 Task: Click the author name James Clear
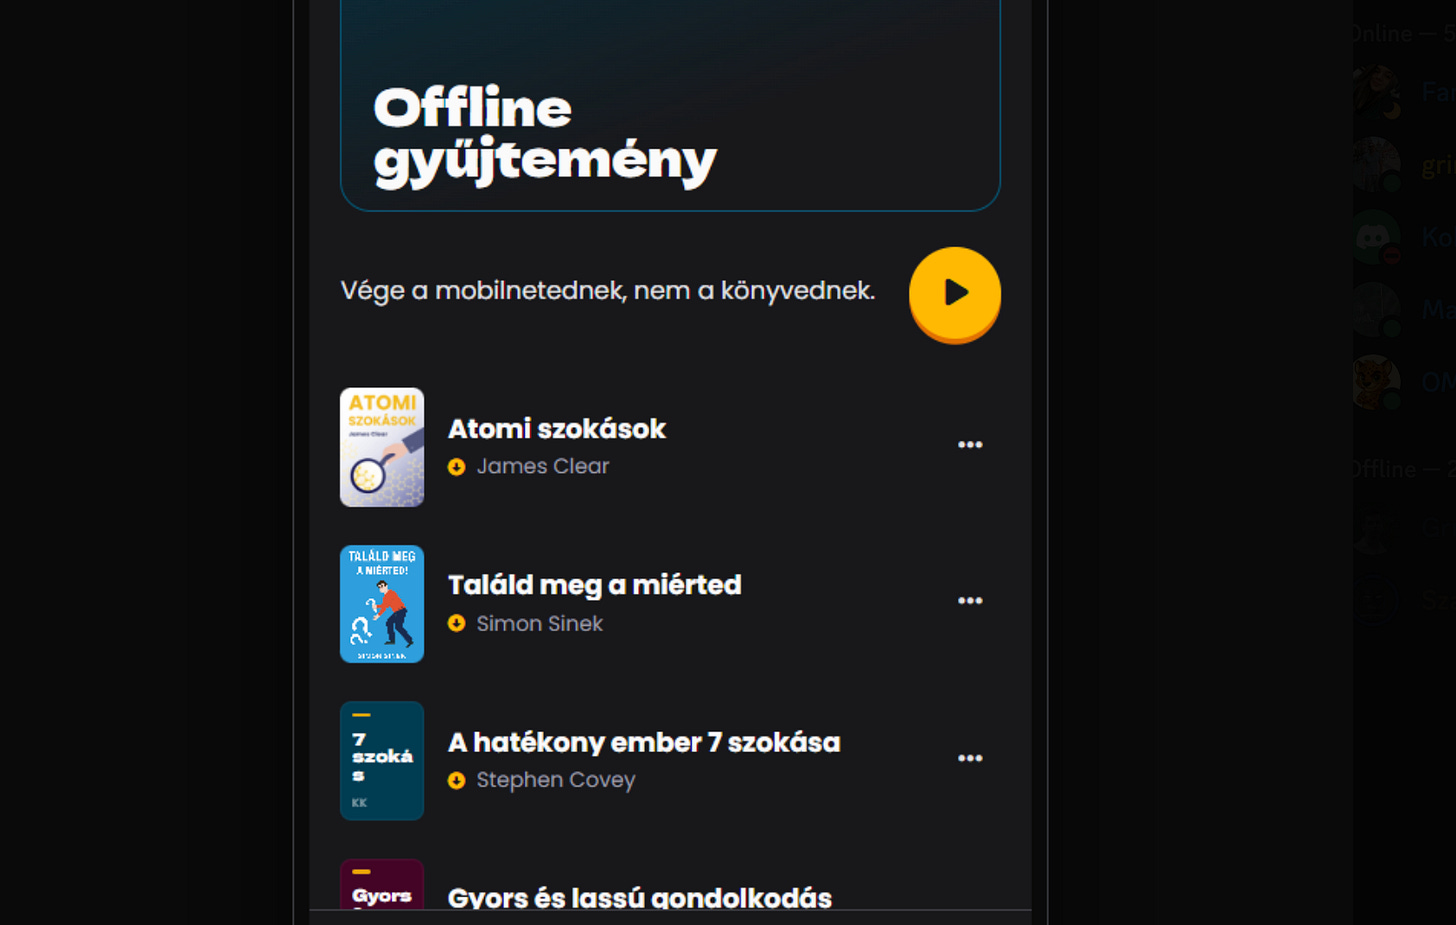click(543, 466)
